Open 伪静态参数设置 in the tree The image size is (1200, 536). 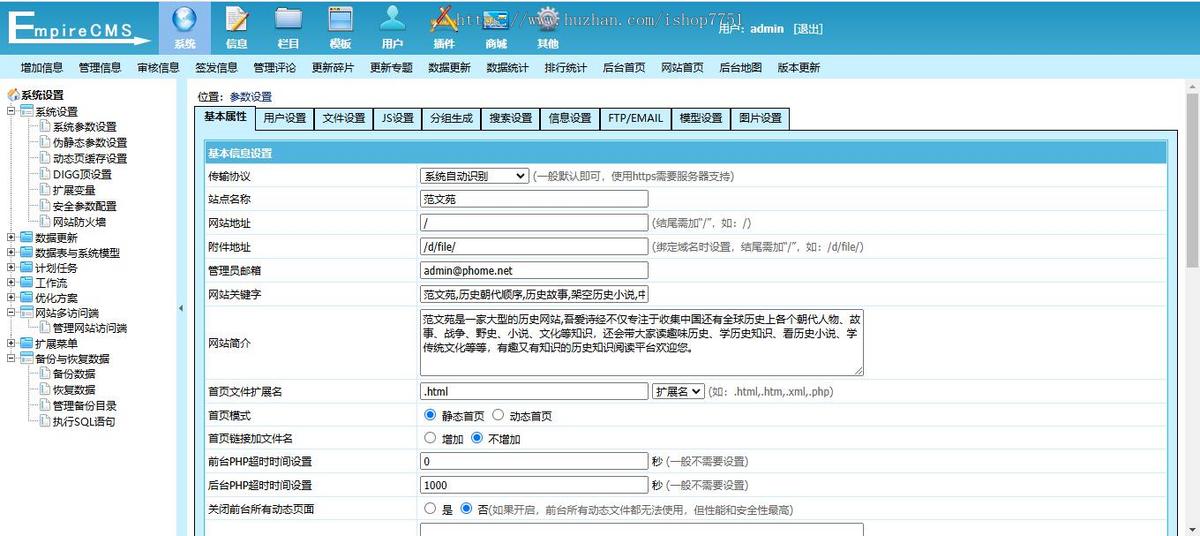pyautogui.click(x=90, y=142)
